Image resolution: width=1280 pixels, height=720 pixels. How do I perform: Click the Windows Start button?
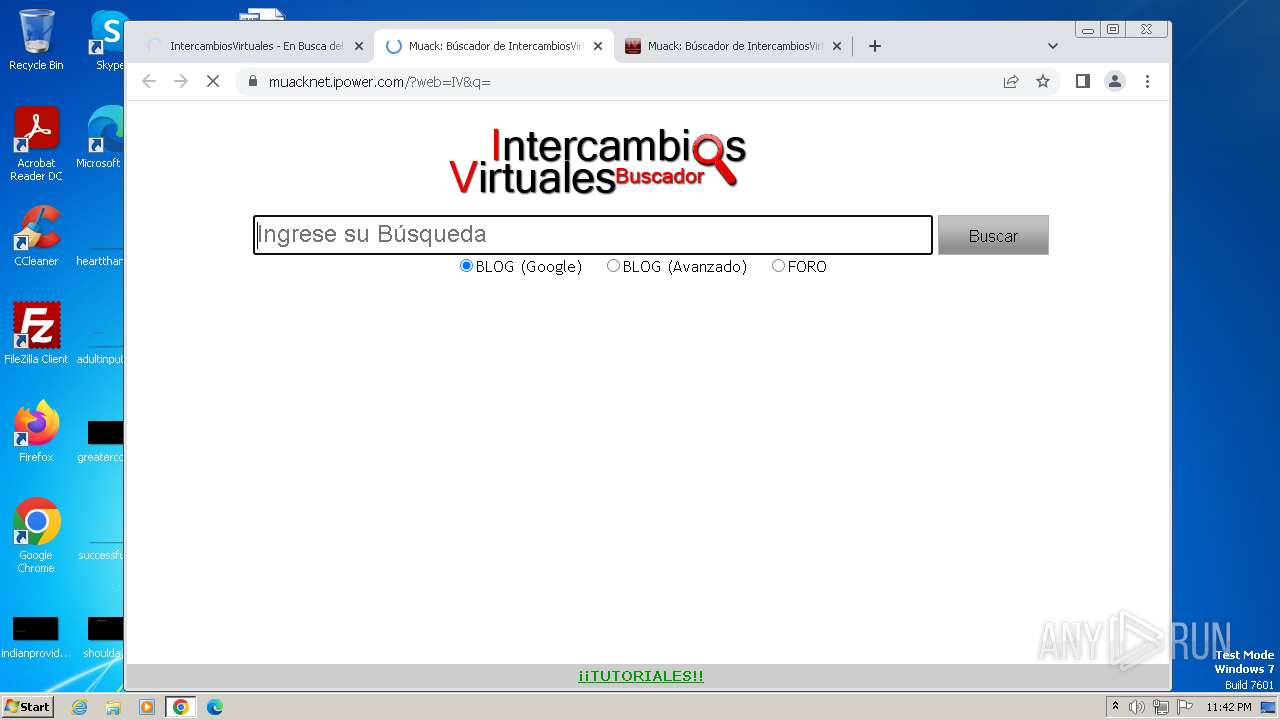[27, 706]
